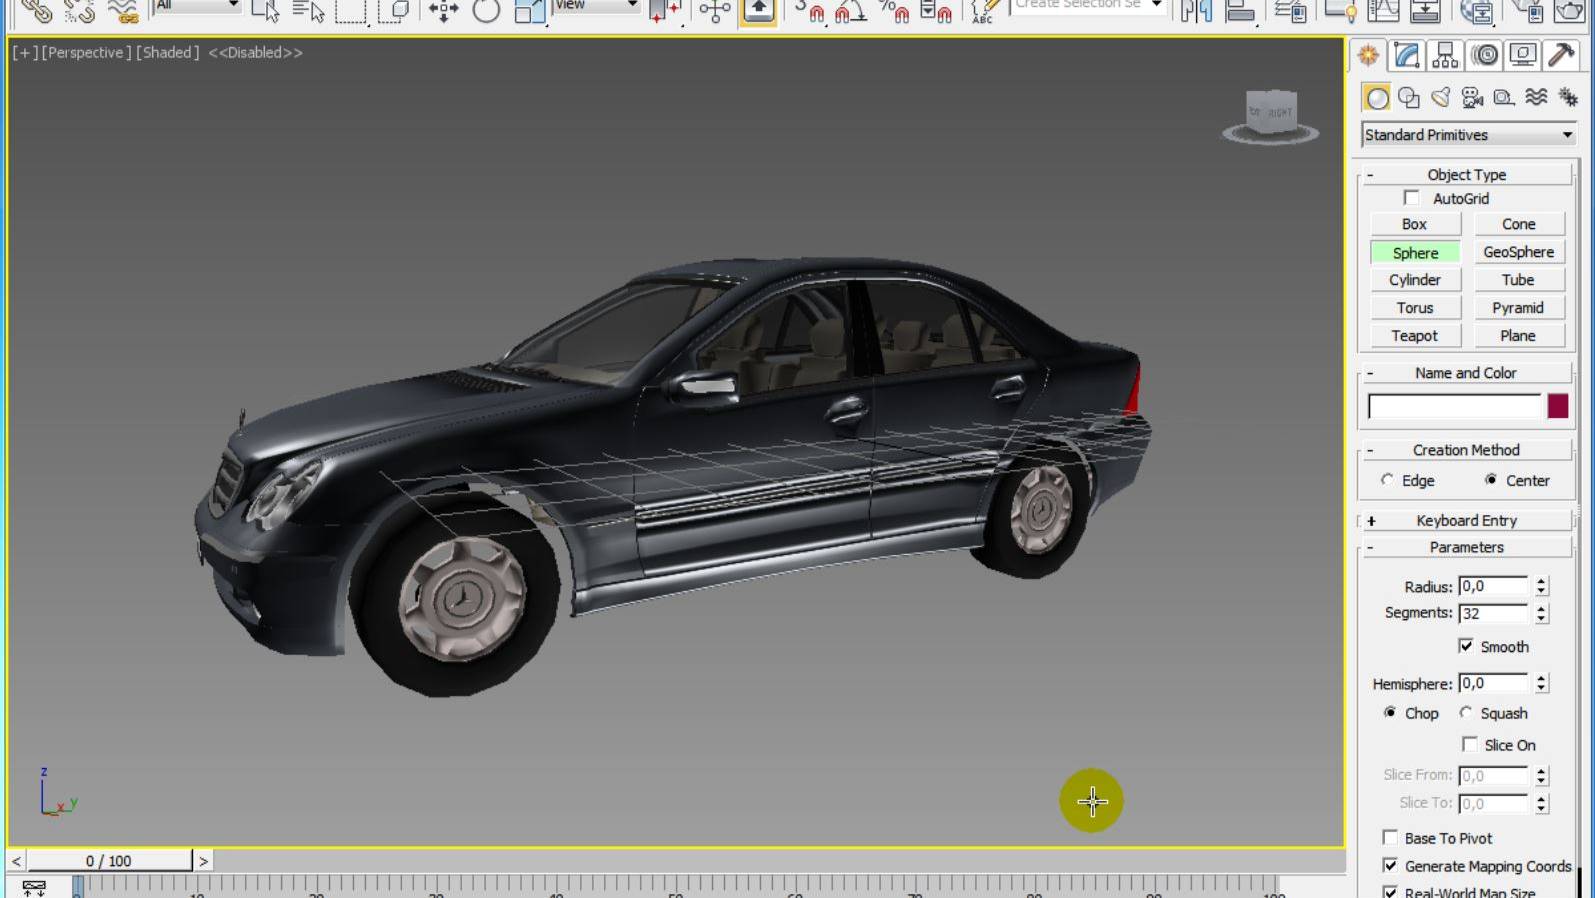Switch to Utilities hammer tab
The width and height of the screenshot is (1595, 898).
click(x=1561, y=55)
